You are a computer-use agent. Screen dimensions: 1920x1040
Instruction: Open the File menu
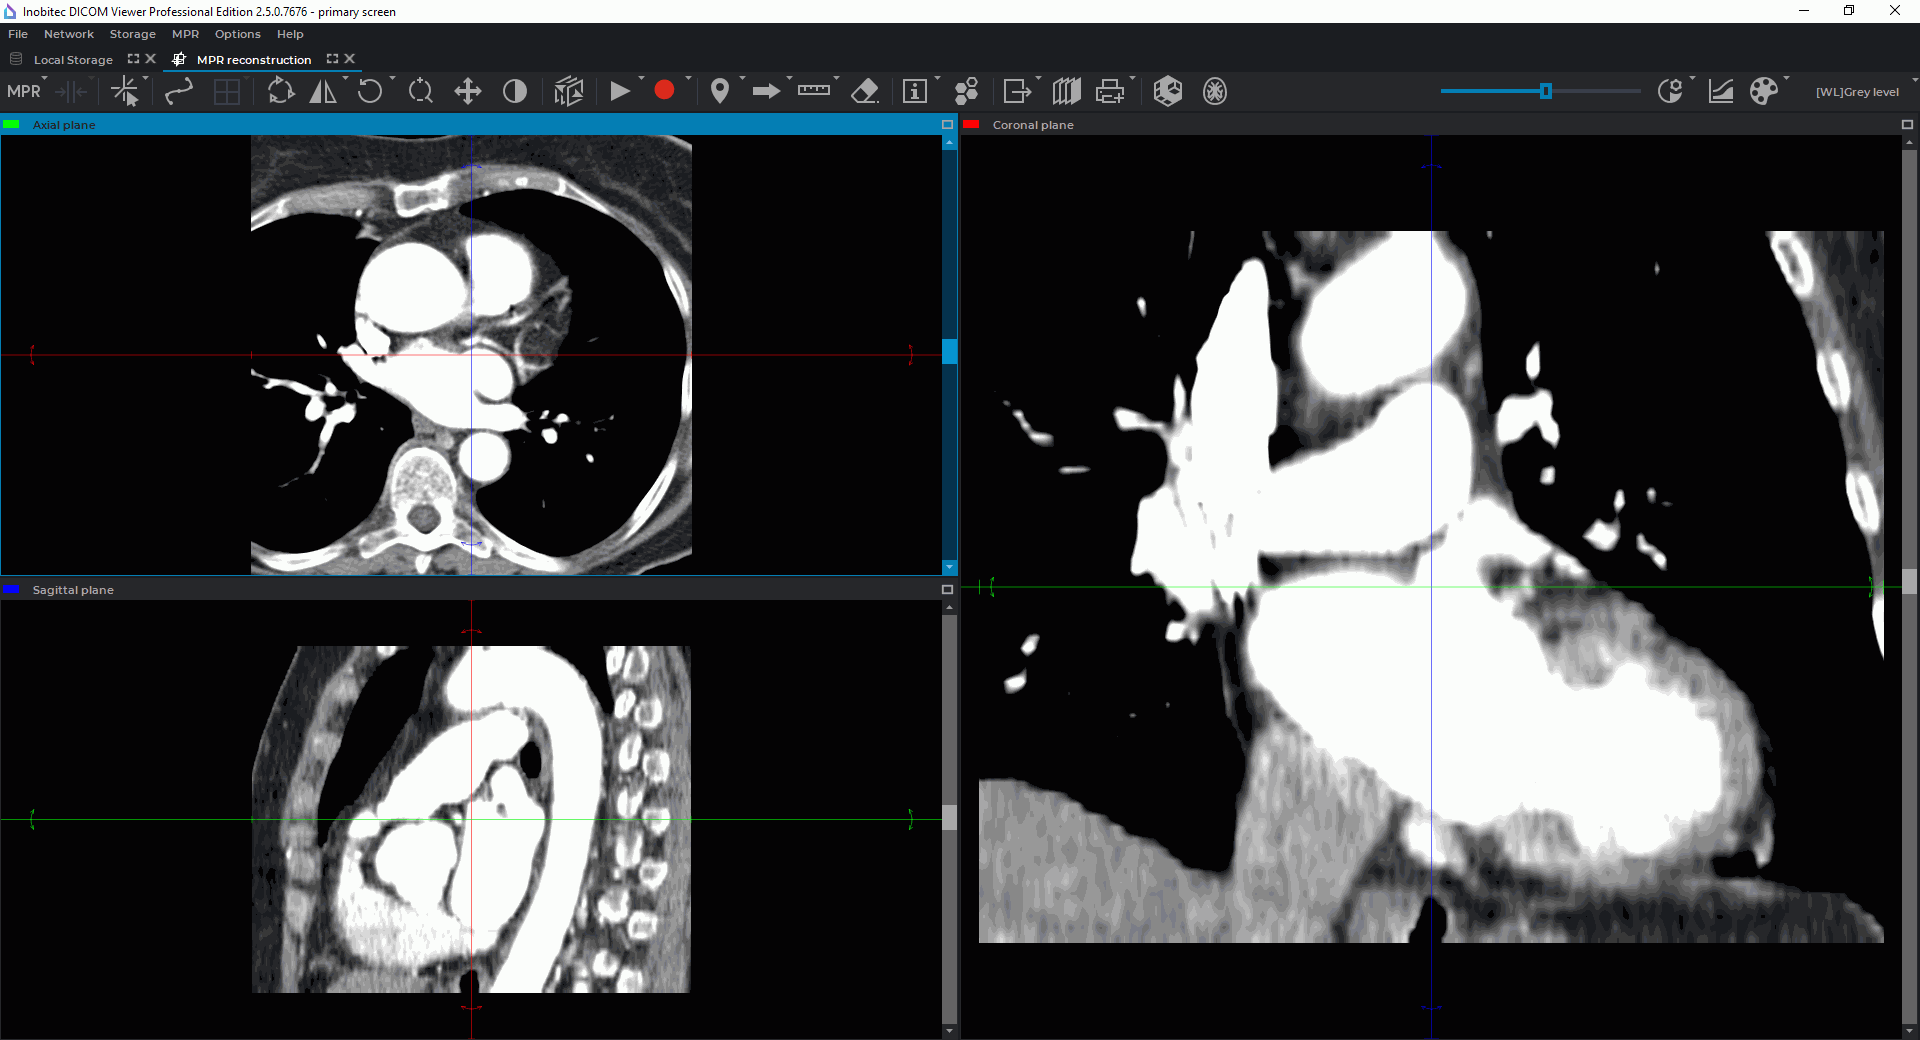(x=18, y=34)
